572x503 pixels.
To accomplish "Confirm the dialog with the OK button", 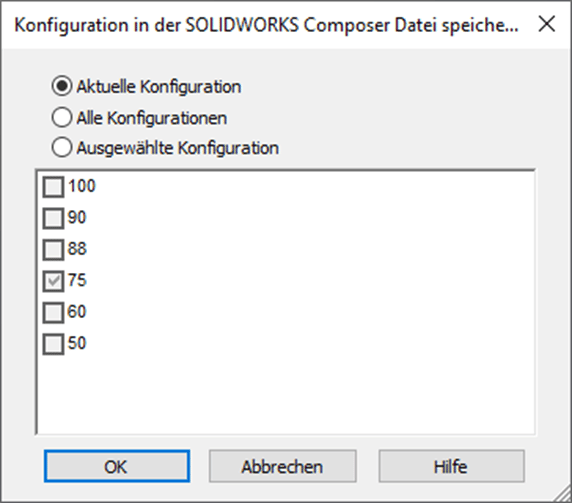I will tap(117, 466).
